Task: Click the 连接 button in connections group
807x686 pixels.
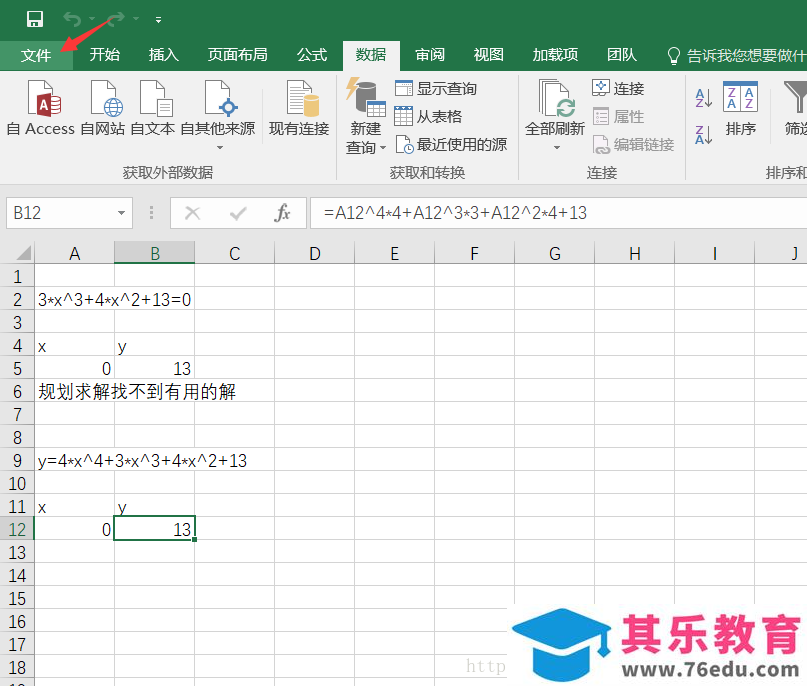Action: (x=618, y=89)
